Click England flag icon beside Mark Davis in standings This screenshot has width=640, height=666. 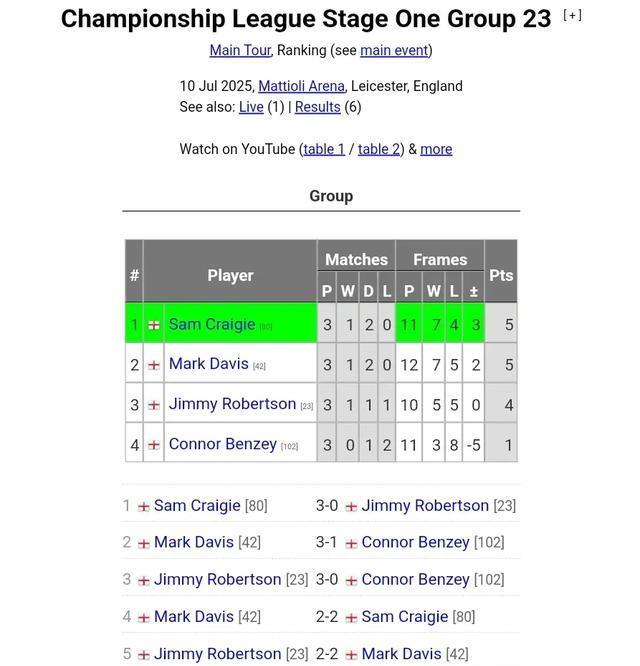click(x=154, y=365)
